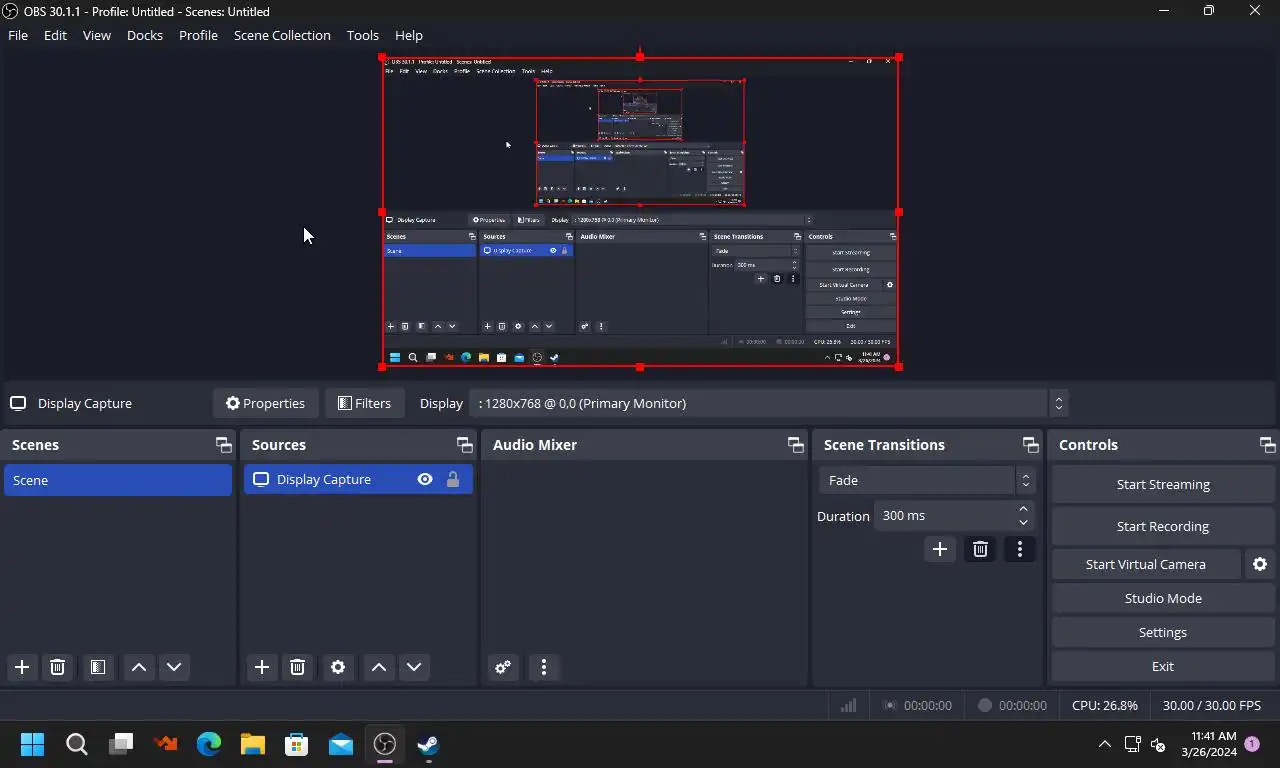Screen dimensions: 1280x768
Task: Open Microsoft Store from taskbar
Action: [296, 744]
